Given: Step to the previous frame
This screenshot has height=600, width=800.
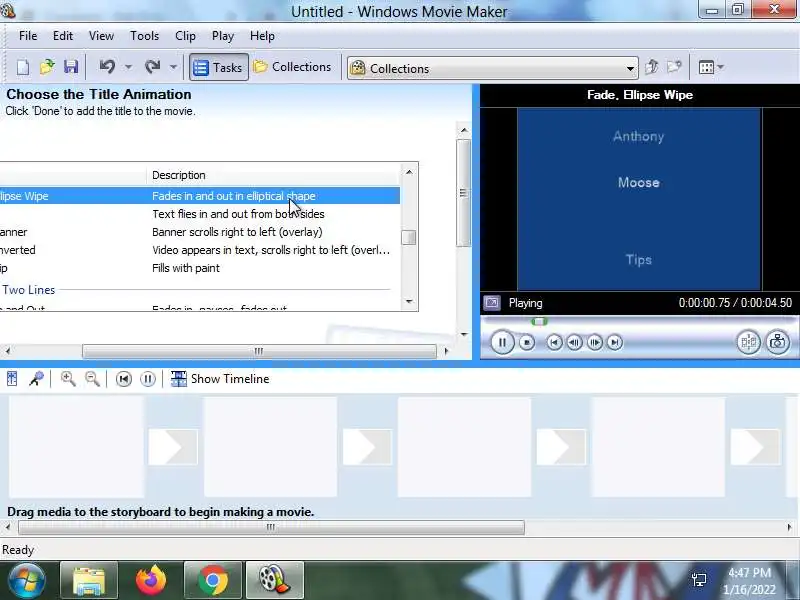Looking at the screenshot, I should tap(574, 342).
